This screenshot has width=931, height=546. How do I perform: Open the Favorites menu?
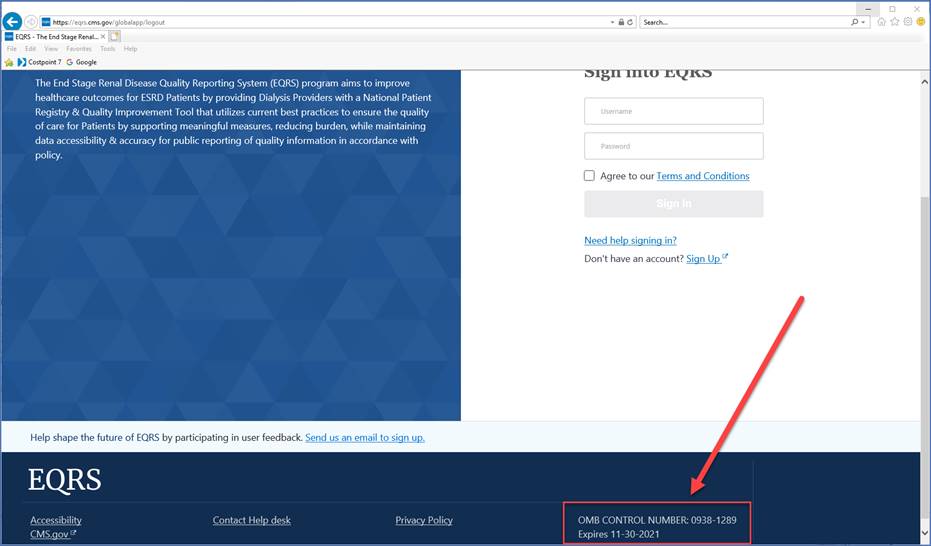point(79,49)
